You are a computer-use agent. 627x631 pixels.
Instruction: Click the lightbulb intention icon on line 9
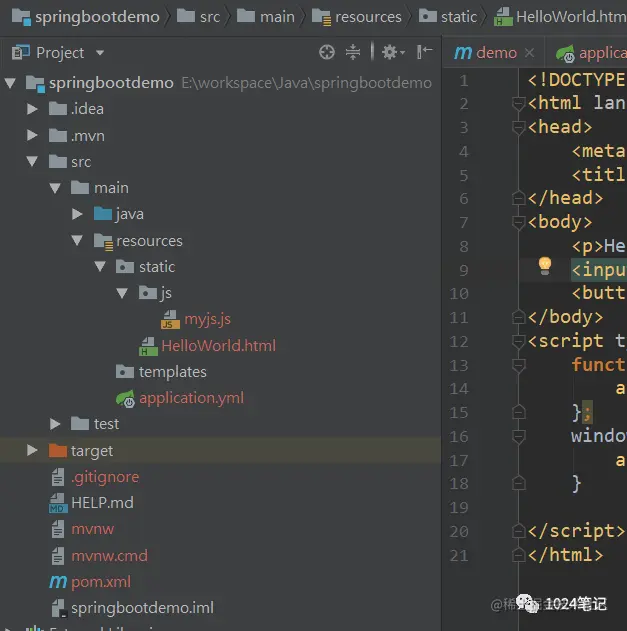coord(544,266)
